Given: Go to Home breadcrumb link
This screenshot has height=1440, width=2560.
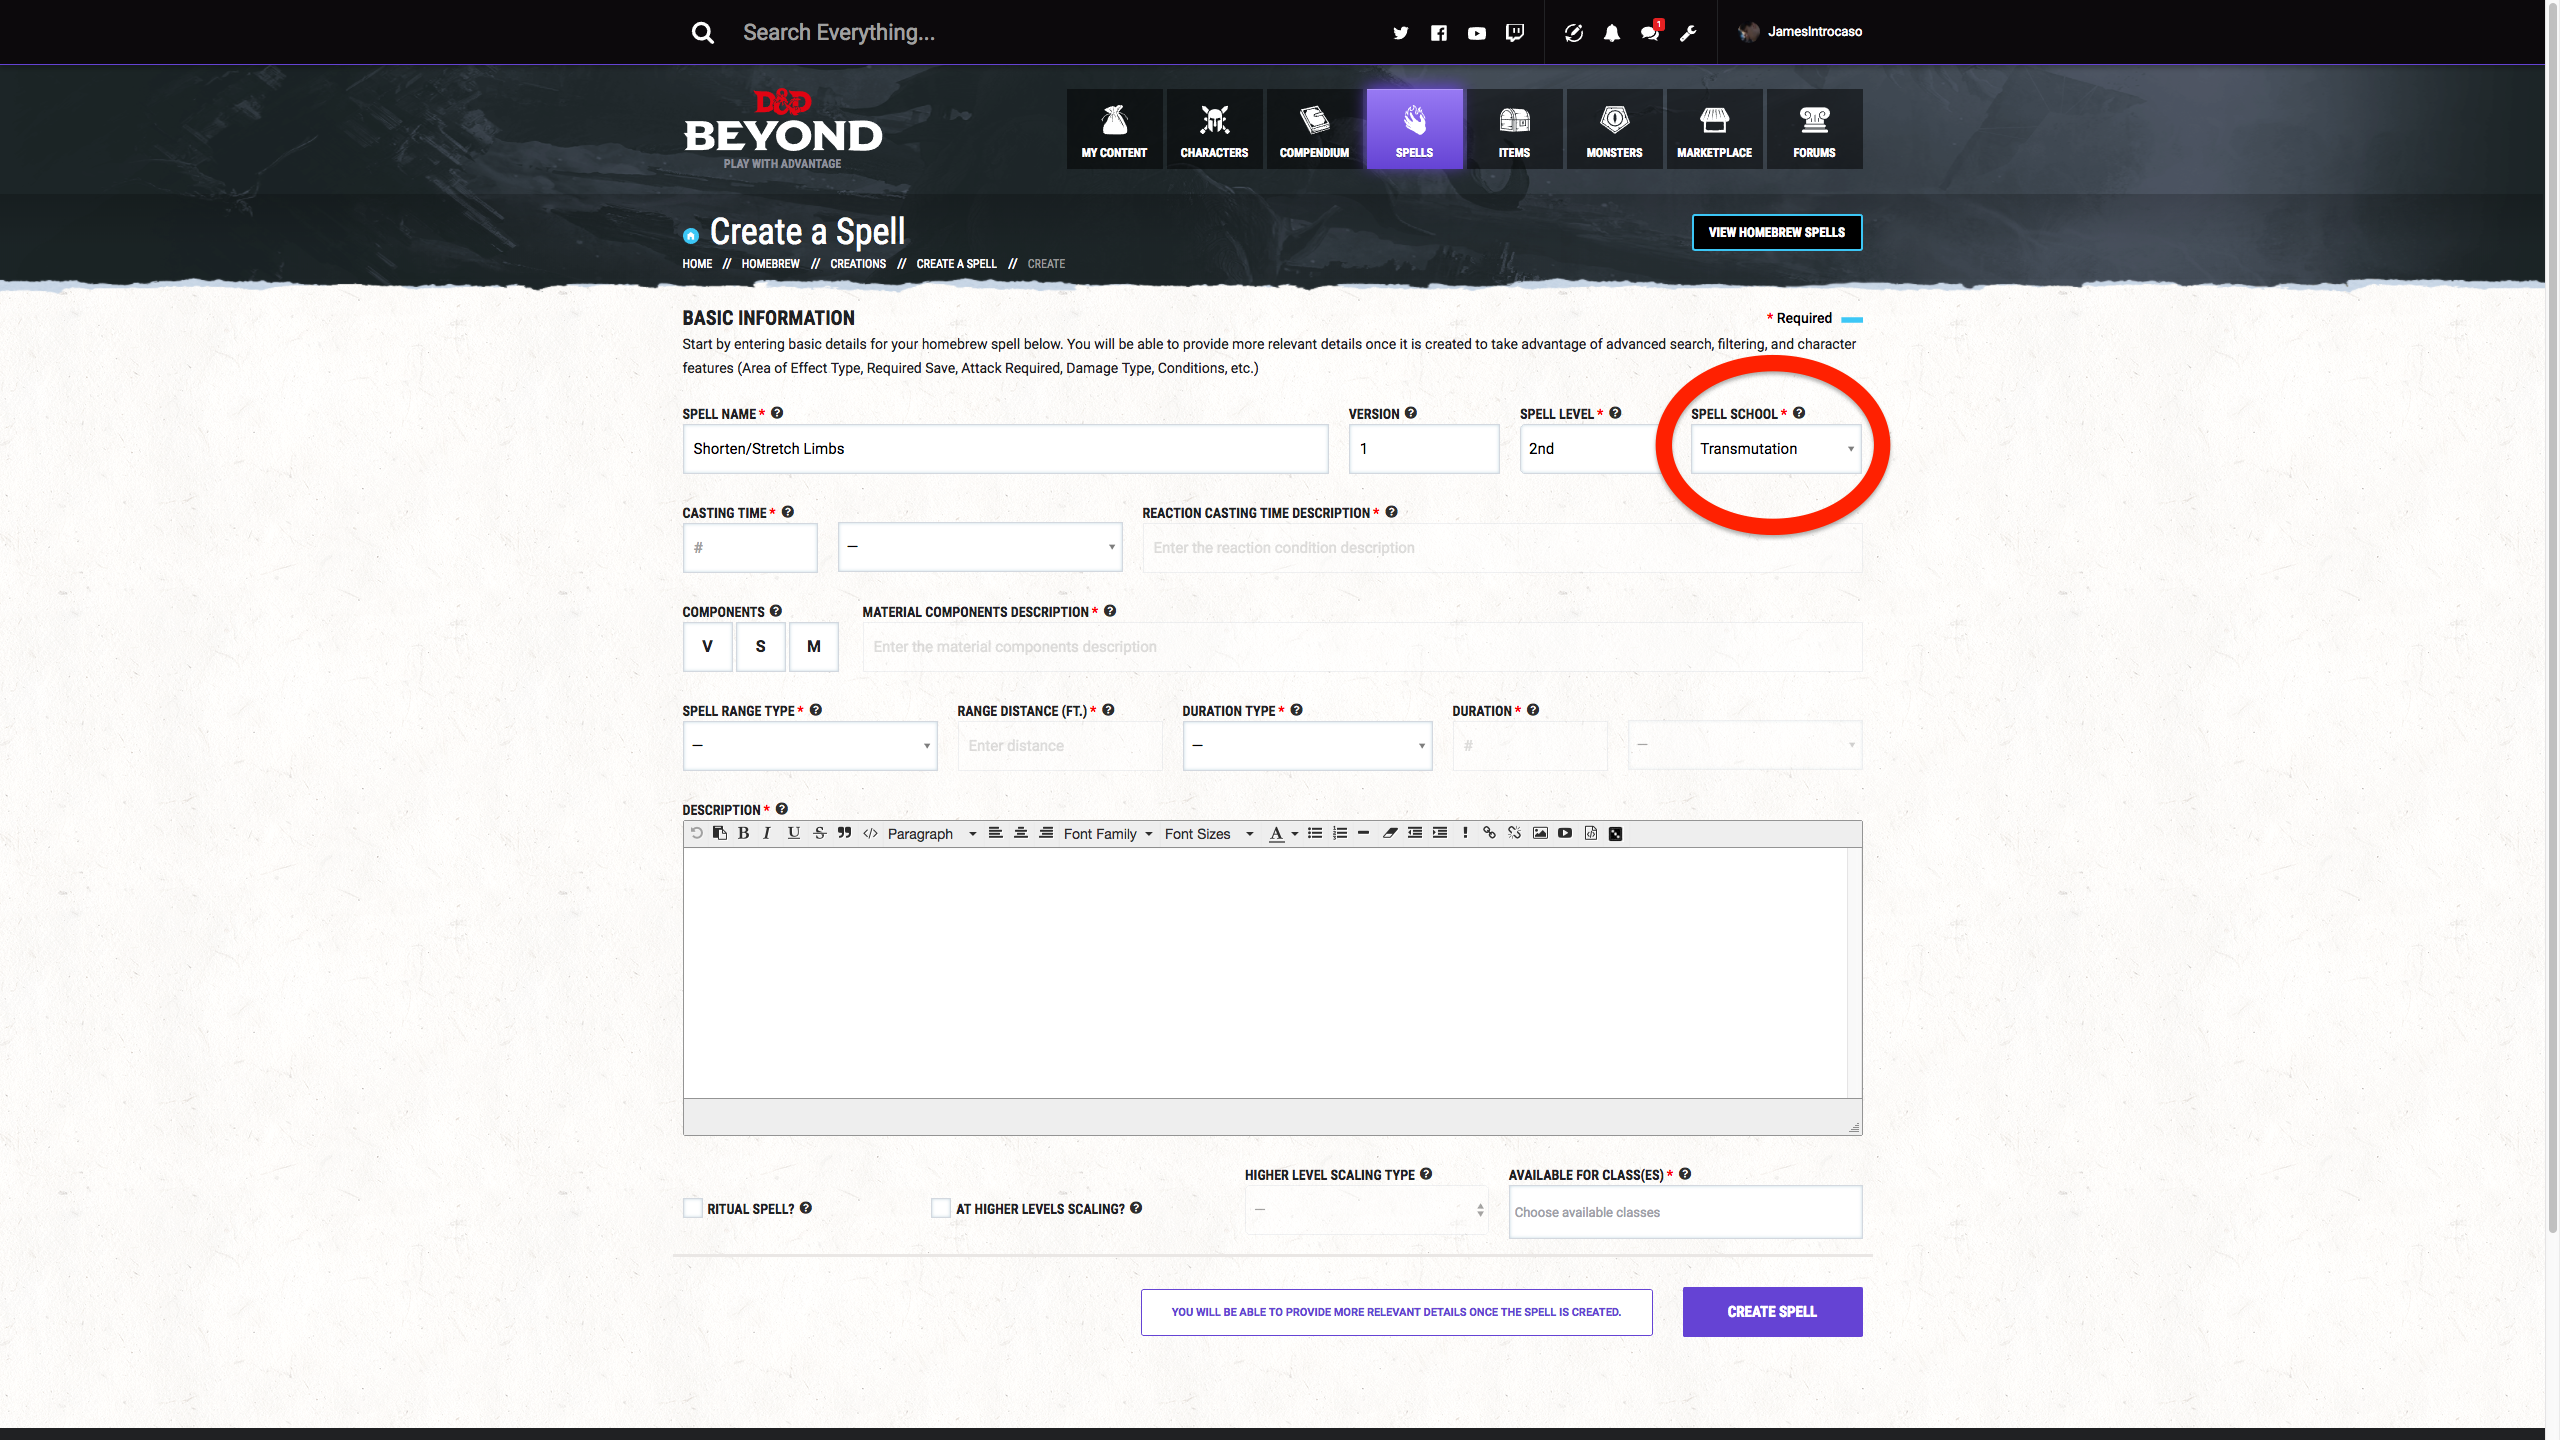Looking at the screenshot, I should click(x=697, y=264).
